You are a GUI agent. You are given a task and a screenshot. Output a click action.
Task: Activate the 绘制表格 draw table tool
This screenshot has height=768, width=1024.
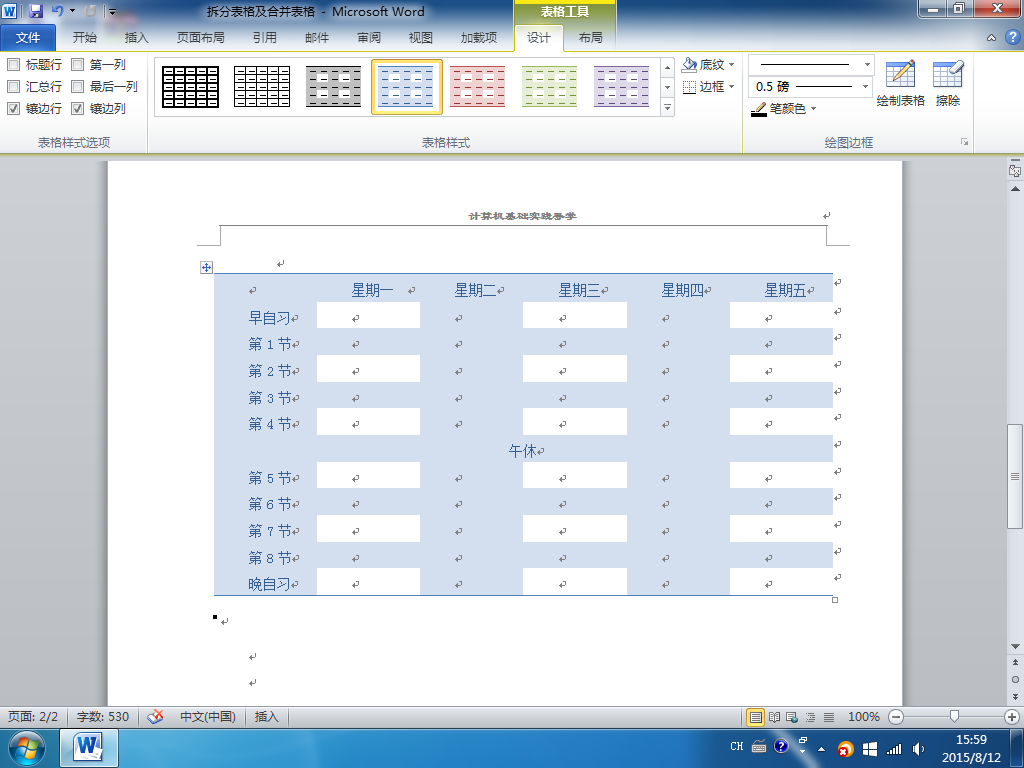(901, 83)
